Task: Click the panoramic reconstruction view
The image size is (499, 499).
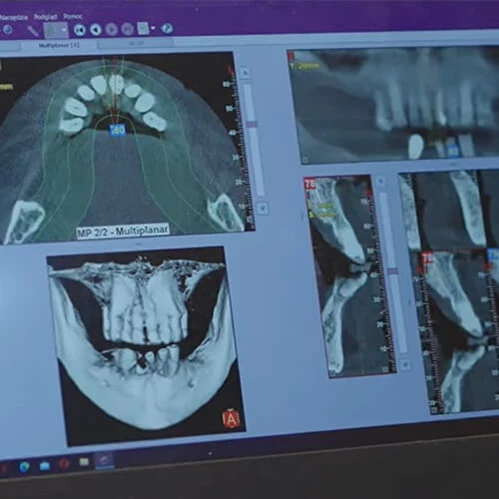Action: (394, 105)
